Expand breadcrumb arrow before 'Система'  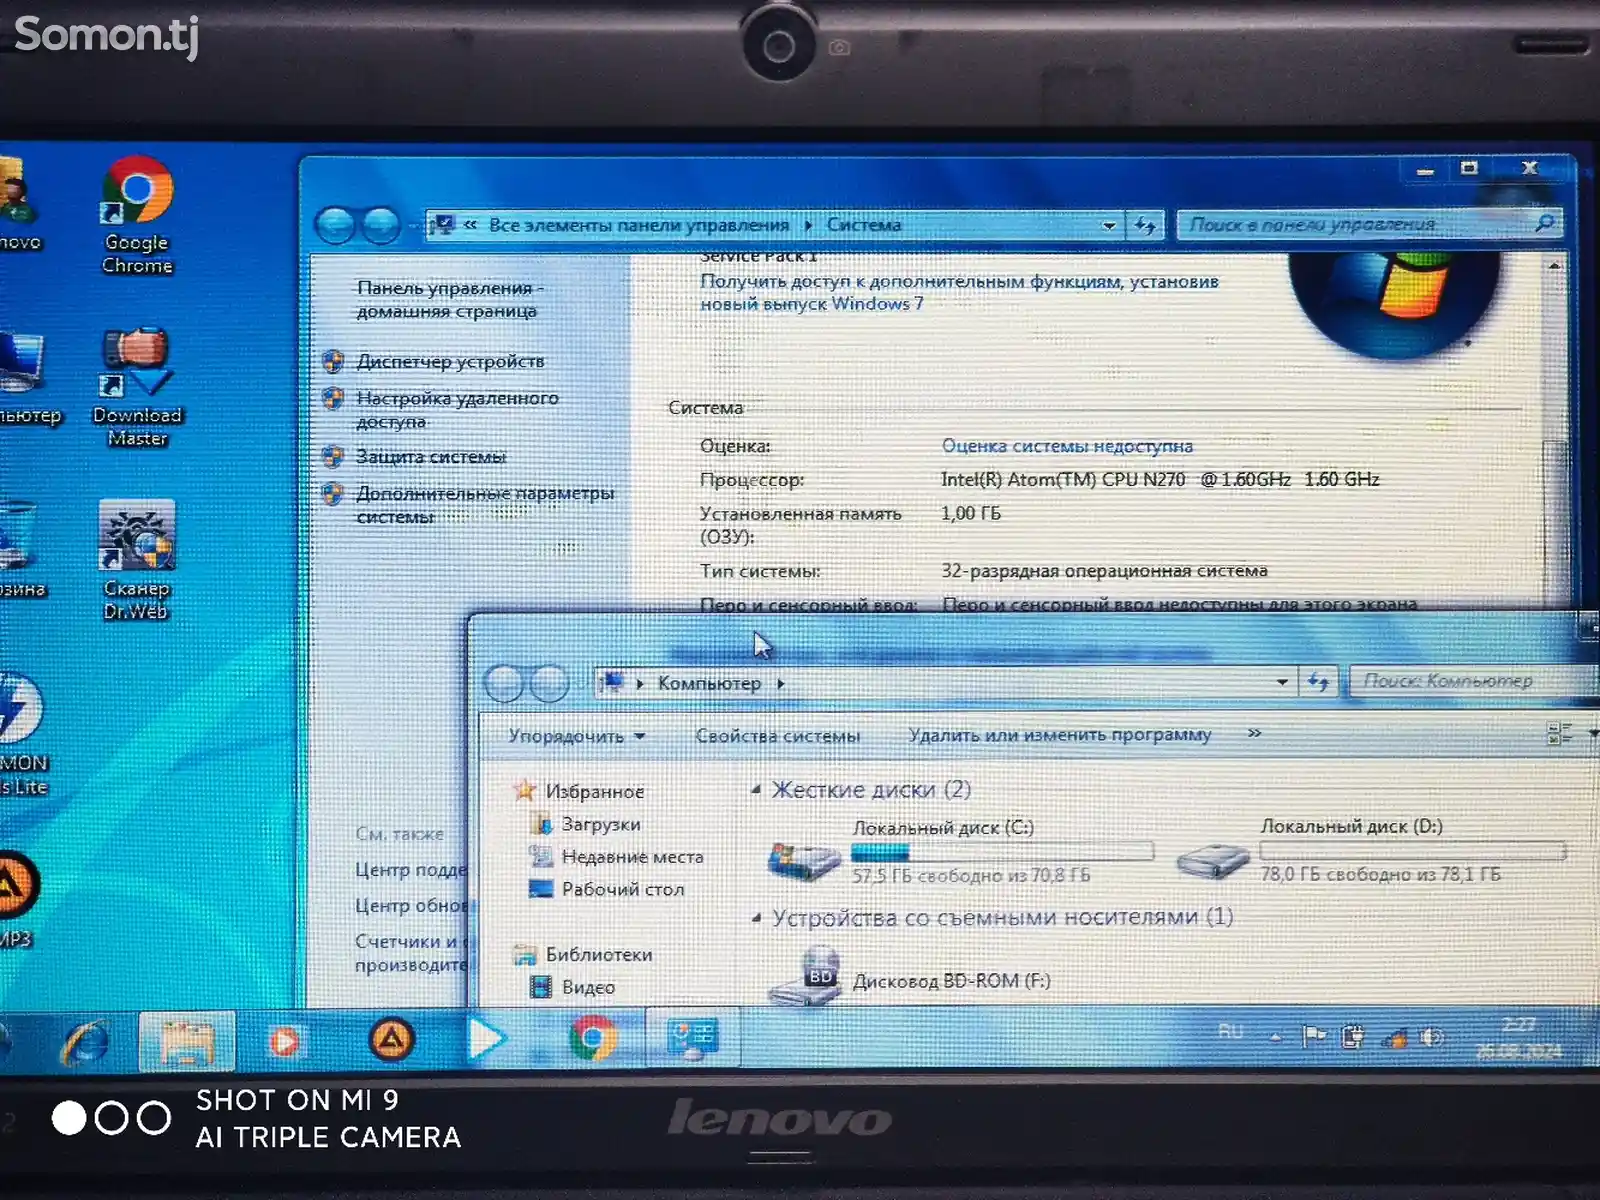808,226
